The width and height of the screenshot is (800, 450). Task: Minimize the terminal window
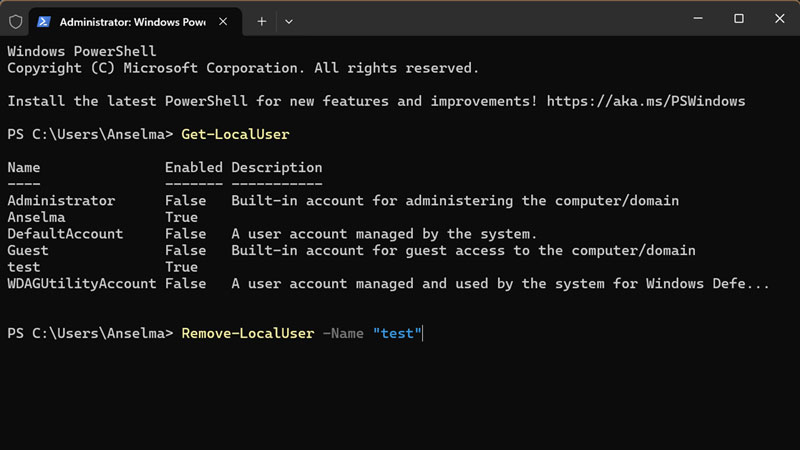pyautogui.click(x=692, y=19)
